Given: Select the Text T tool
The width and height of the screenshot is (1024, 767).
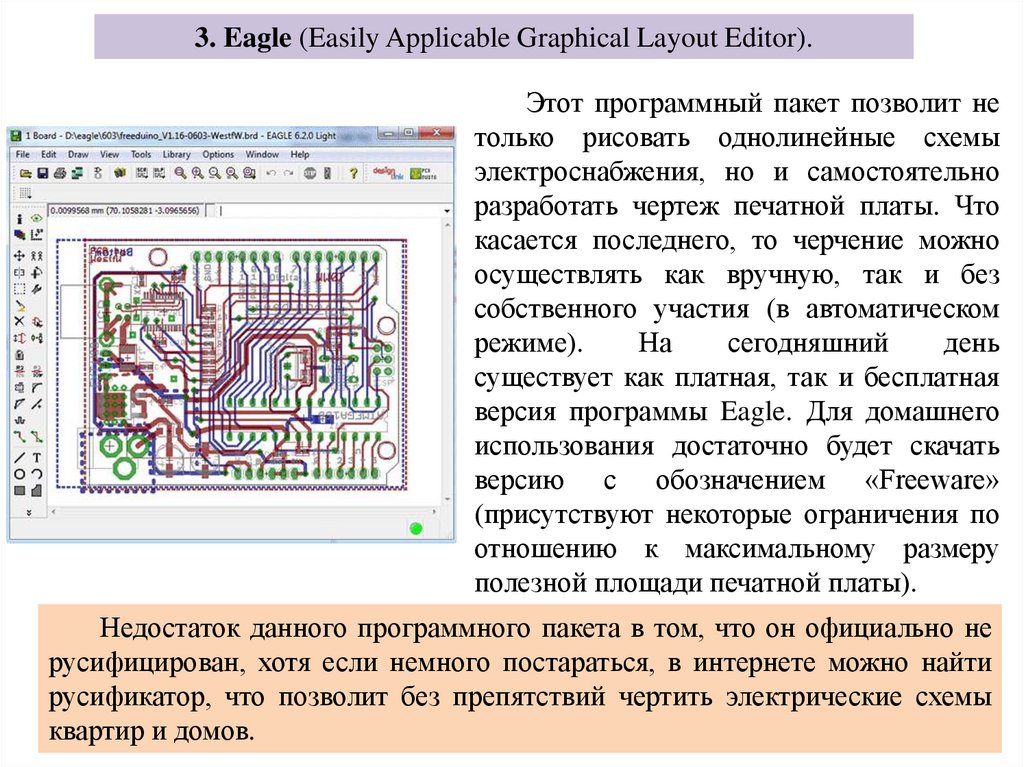Looking at the screenshot, I should coord(37,457).
